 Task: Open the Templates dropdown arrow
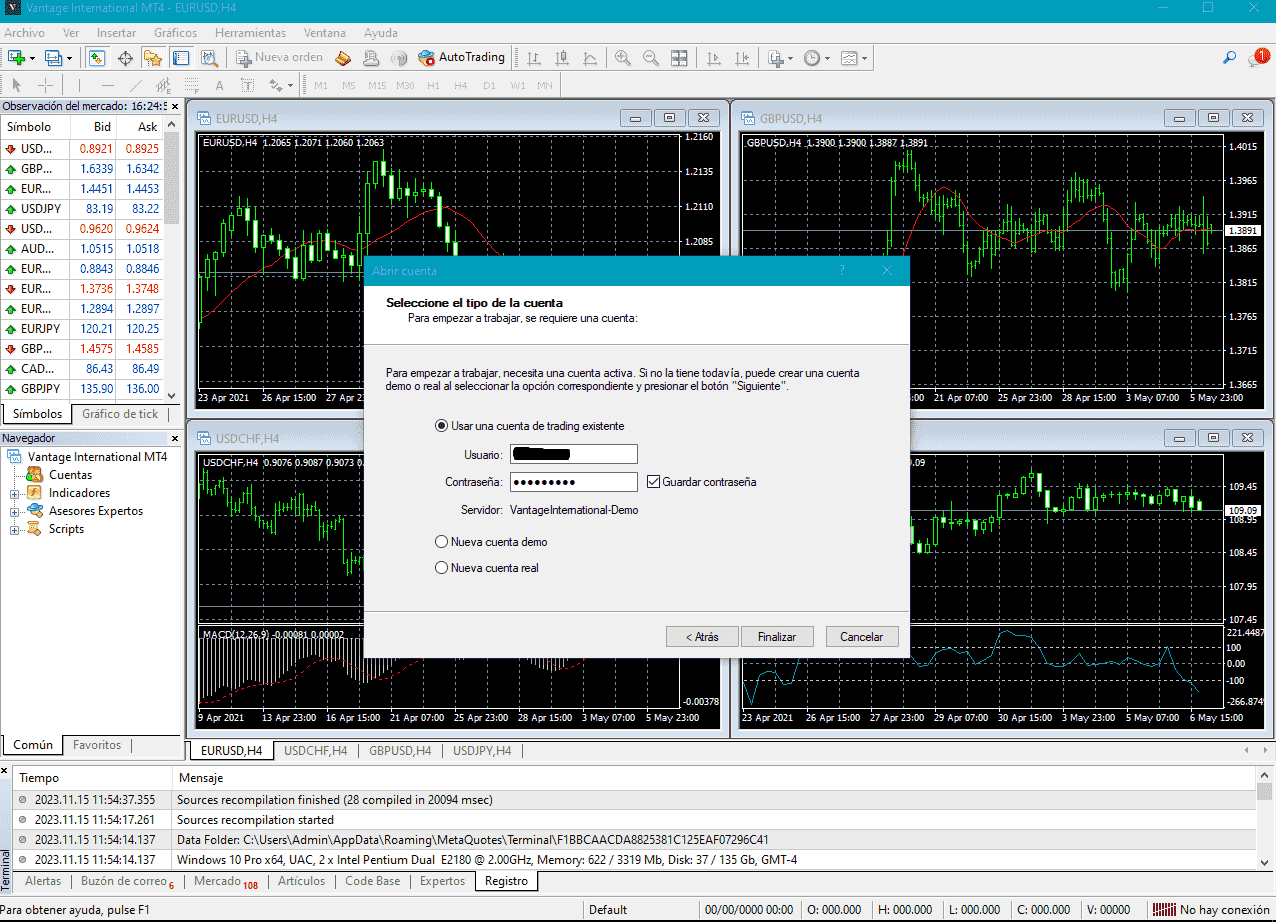click(865, 58)
